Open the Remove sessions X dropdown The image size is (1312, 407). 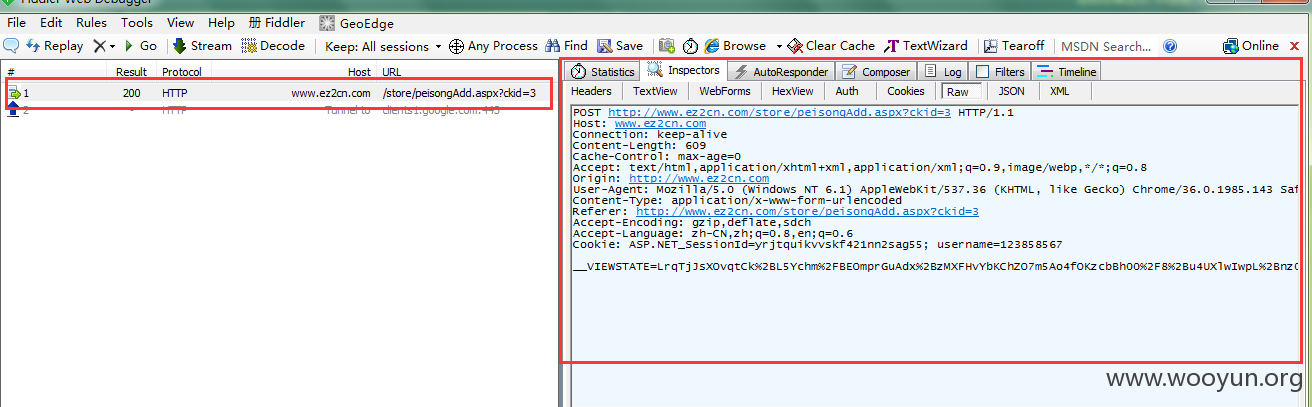(x=105, y=46)
